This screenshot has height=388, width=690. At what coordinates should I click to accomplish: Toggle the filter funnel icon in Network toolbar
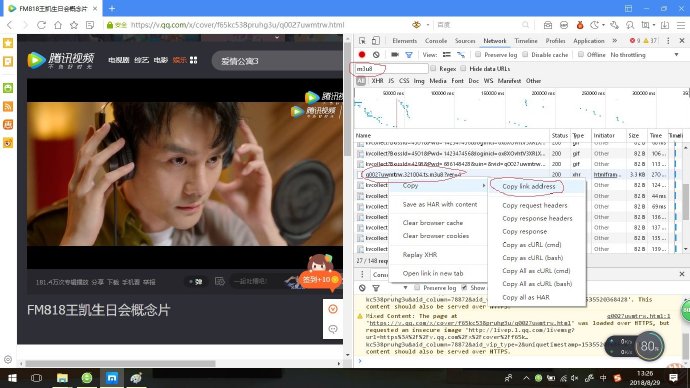coord(409,55)
